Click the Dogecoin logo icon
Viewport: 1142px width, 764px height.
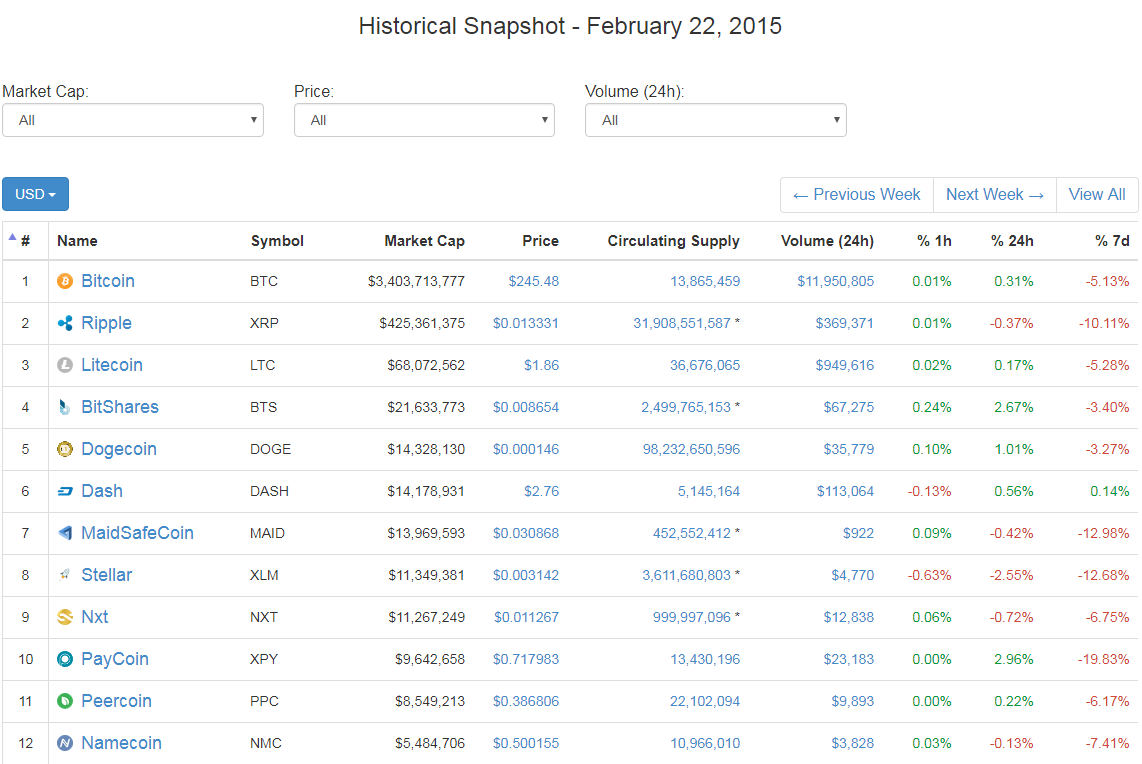tap(65, 449)
